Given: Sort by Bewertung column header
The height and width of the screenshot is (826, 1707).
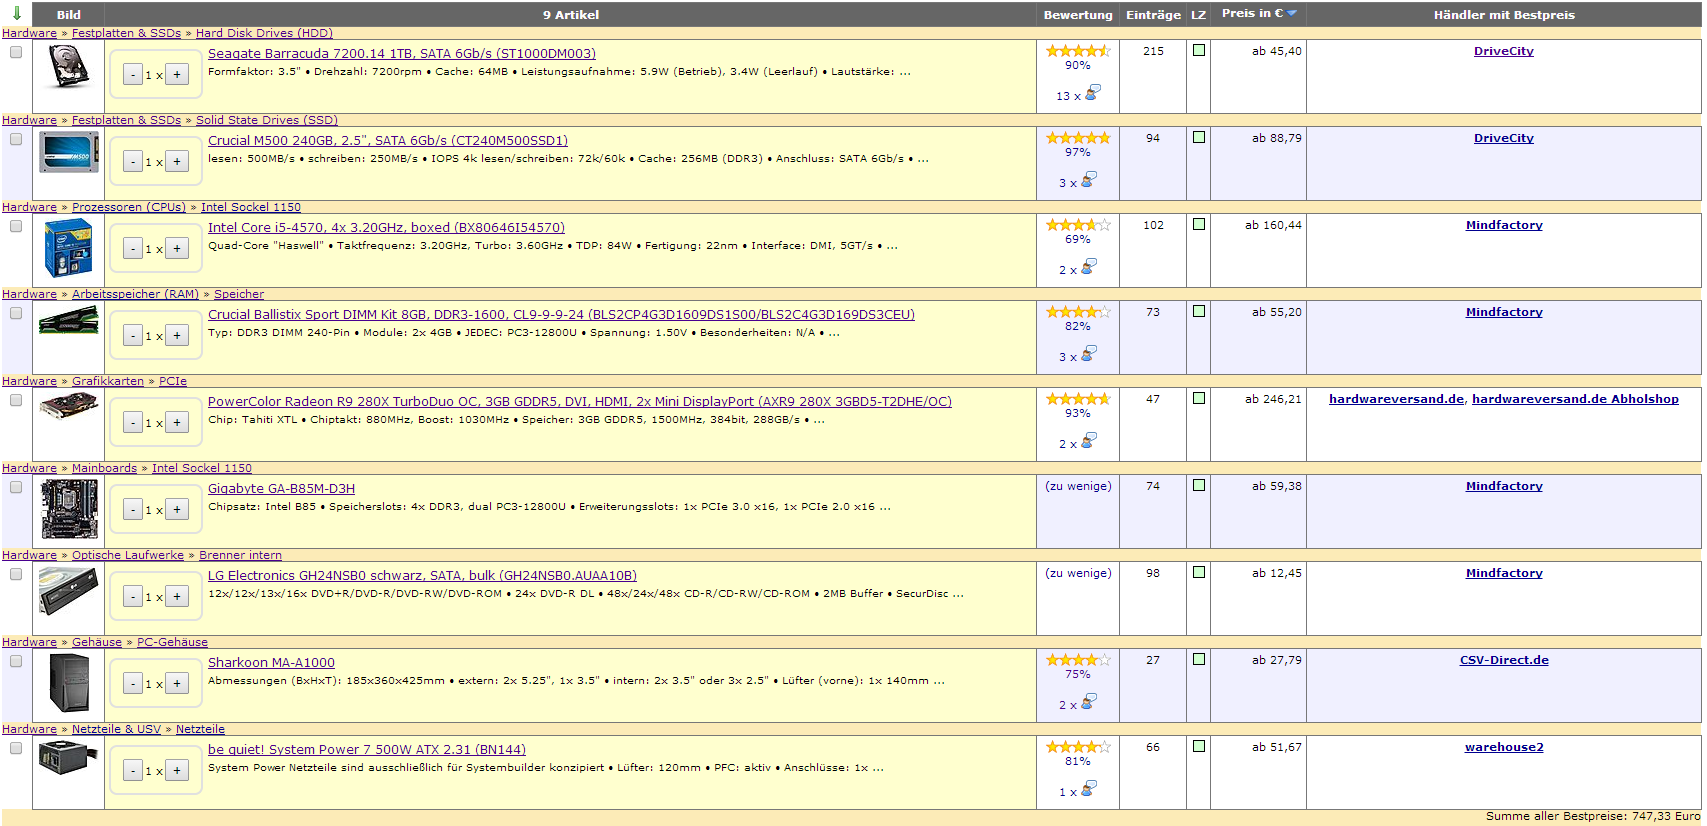Looking at the screenshot, I should (x=1078, y=15).
